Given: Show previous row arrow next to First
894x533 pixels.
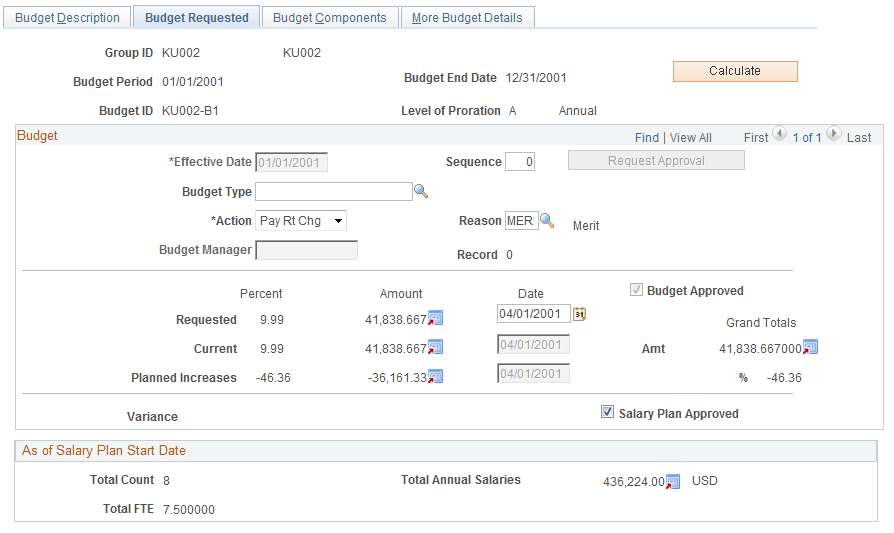Looking at the screenshot, I should tap(779, 134).
